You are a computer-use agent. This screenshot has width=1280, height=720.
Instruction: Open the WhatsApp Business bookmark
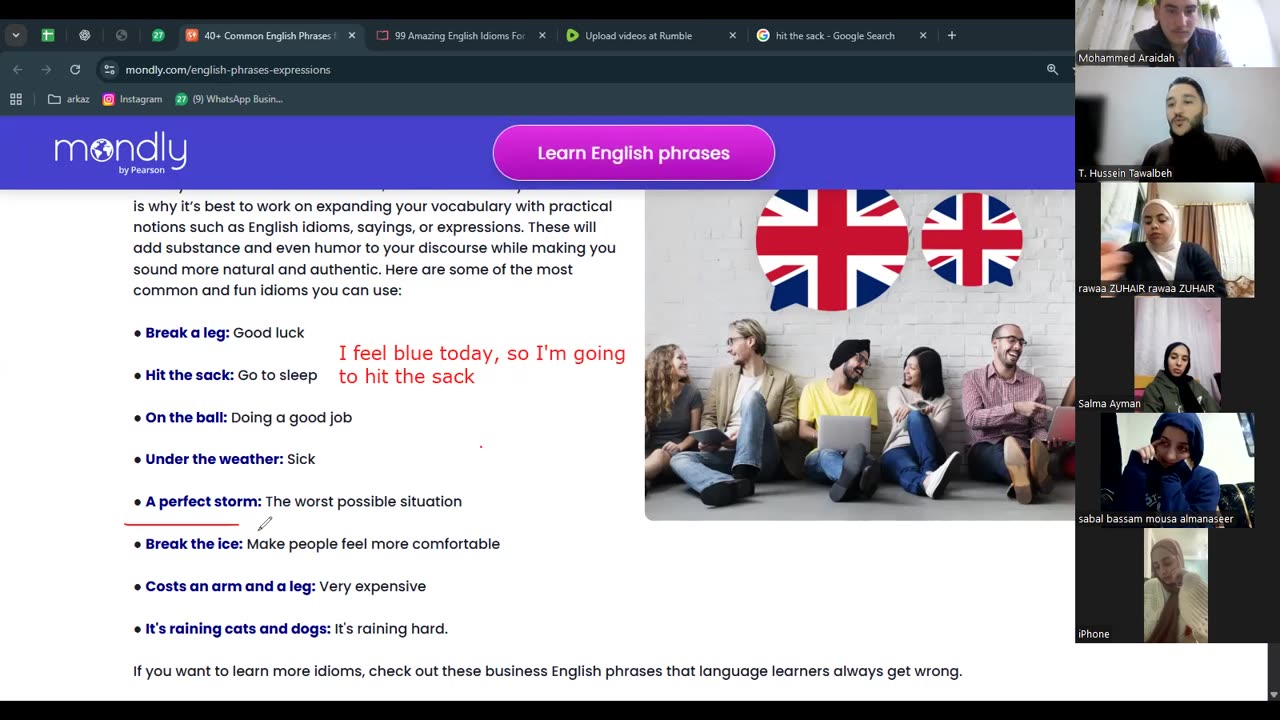pyautogui.click(x=229, y=99)
